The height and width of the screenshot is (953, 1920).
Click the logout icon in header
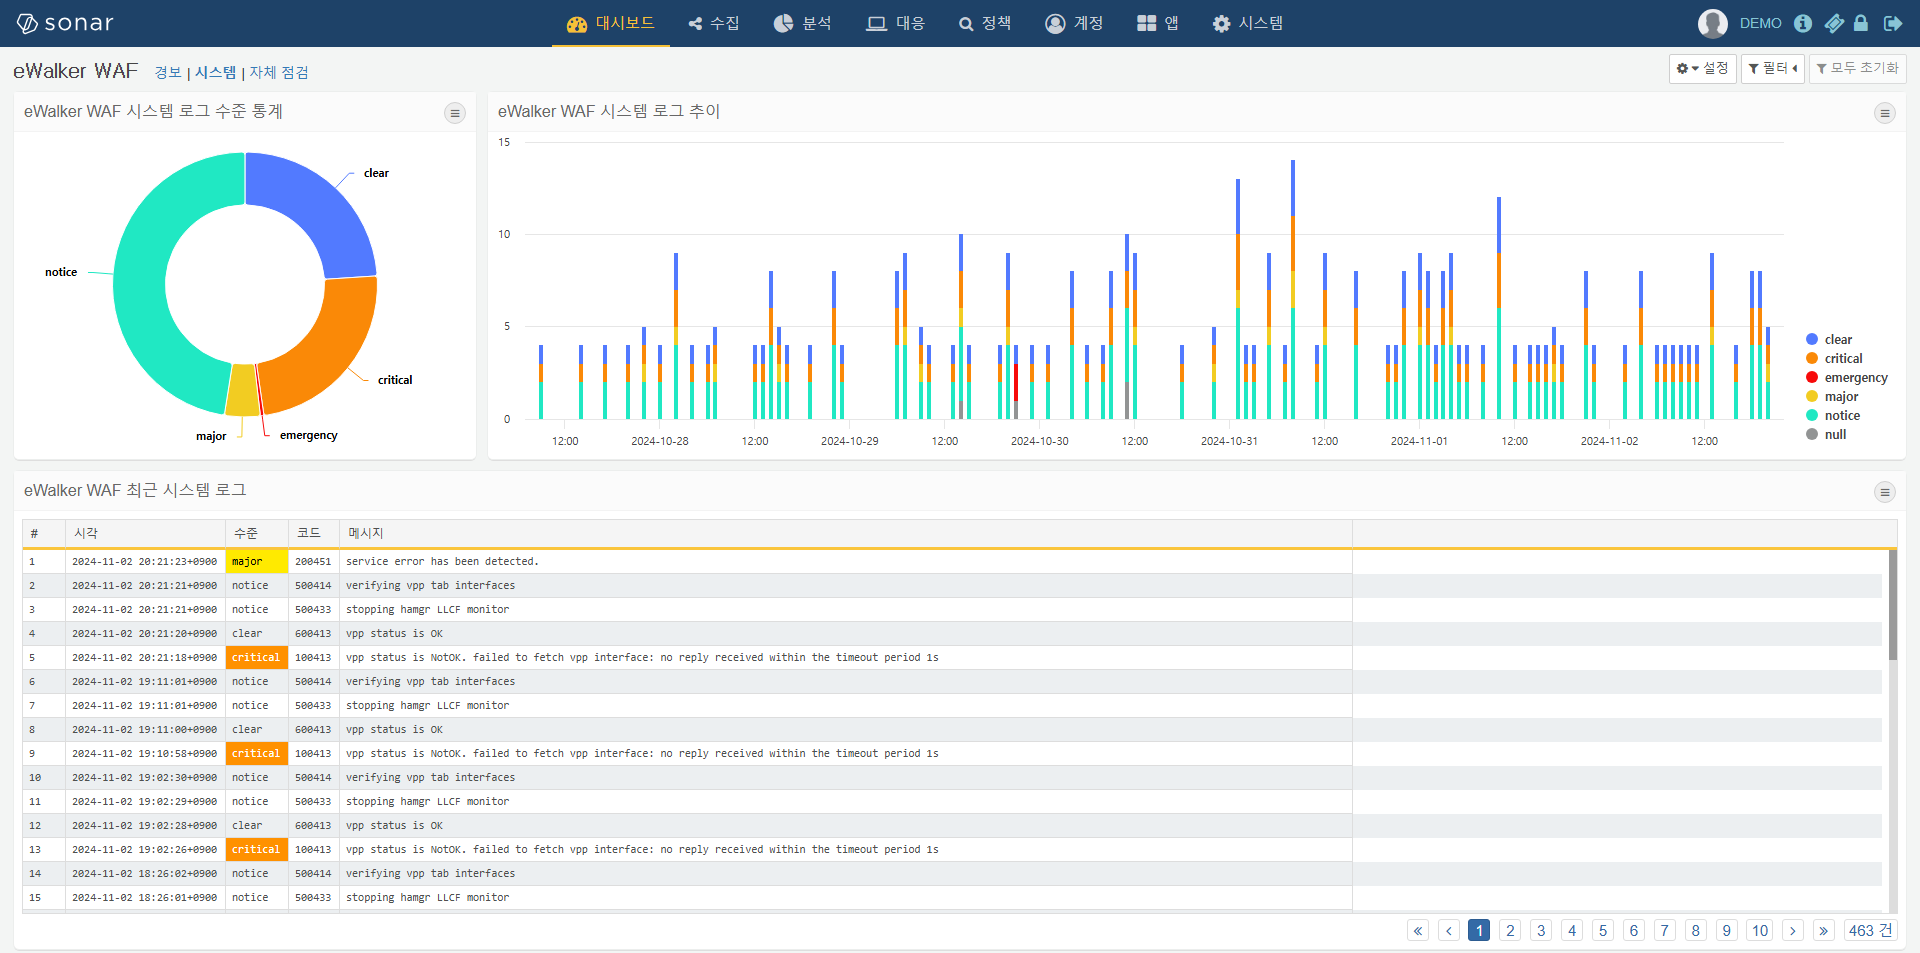click(1892, 23)
